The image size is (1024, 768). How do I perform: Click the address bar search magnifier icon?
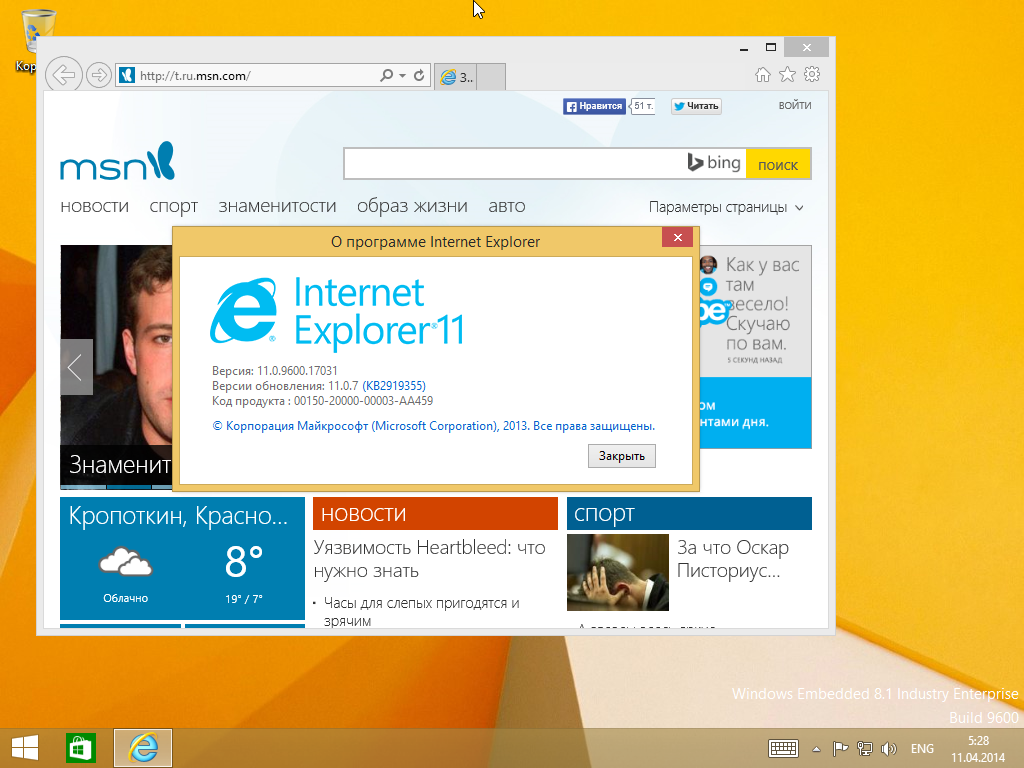[x=387, y=75]
